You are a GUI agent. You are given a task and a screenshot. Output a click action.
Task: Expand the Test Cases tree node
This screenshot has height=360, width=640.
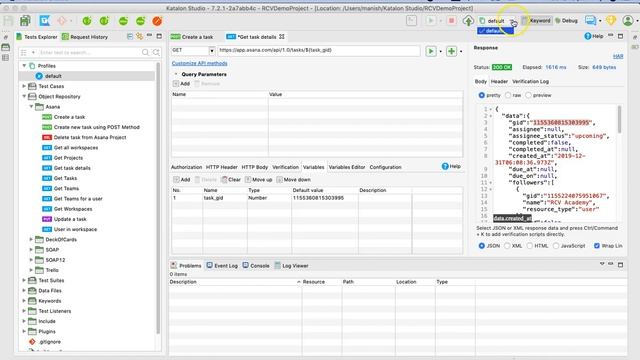point(24,86)
